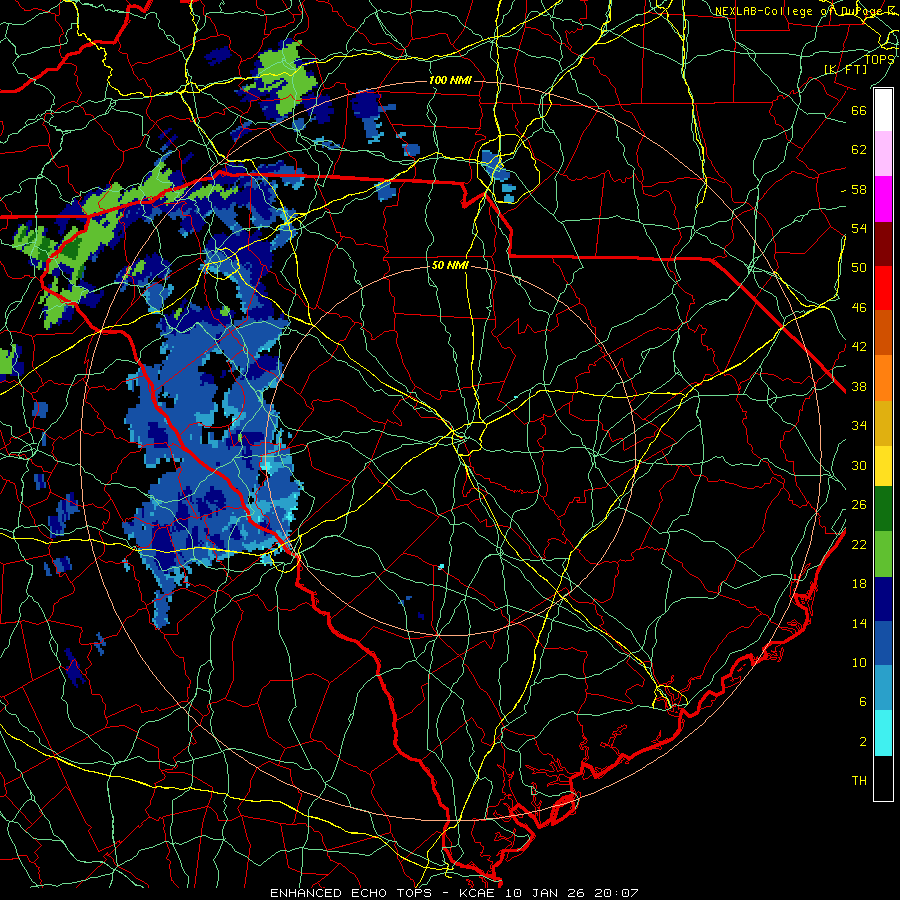Click the "ENHANCED ECHO TOPS" caption text
This screenshot has width=900, height=900.
351,893
